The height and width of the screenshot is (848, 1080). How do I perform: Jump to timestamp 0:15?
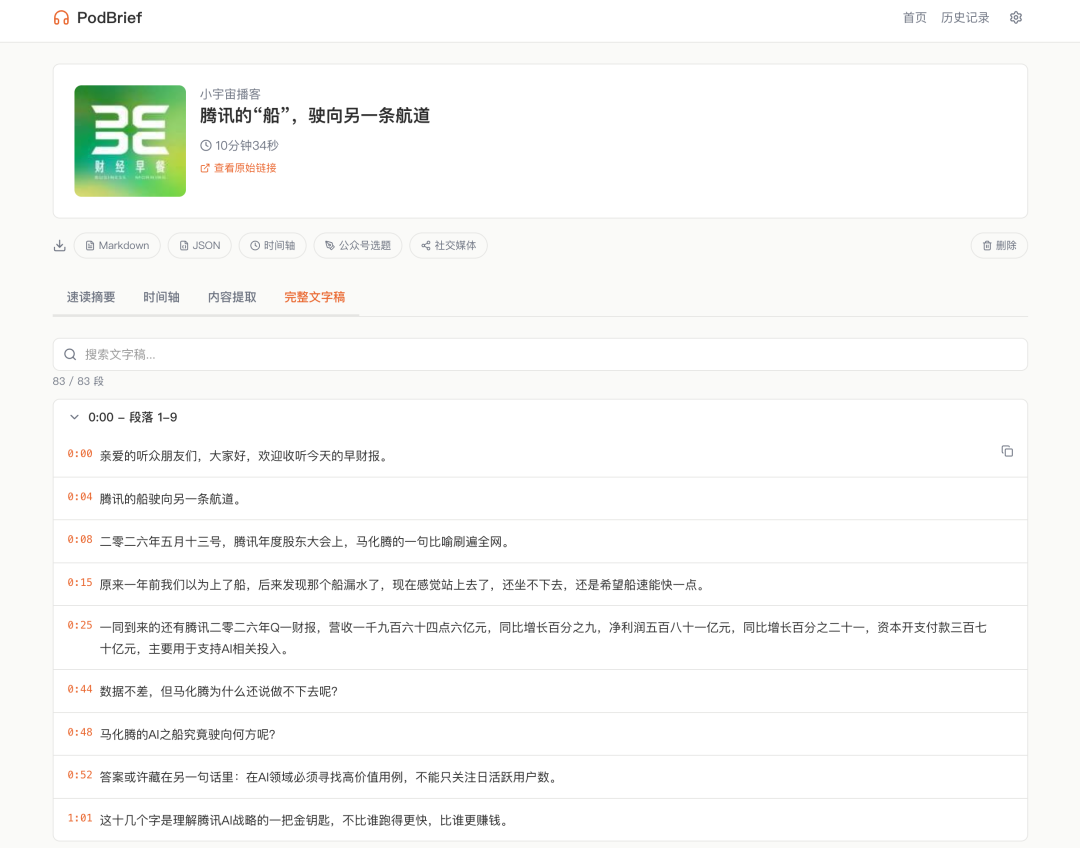click(x=80, y=583)
